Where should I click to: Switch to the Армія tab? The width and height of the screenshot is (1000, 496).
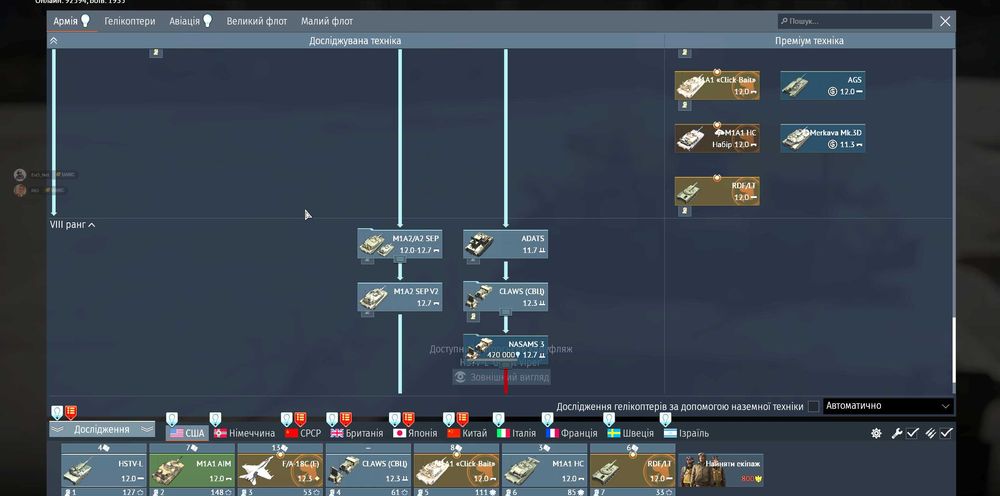[x=71, y=22]
